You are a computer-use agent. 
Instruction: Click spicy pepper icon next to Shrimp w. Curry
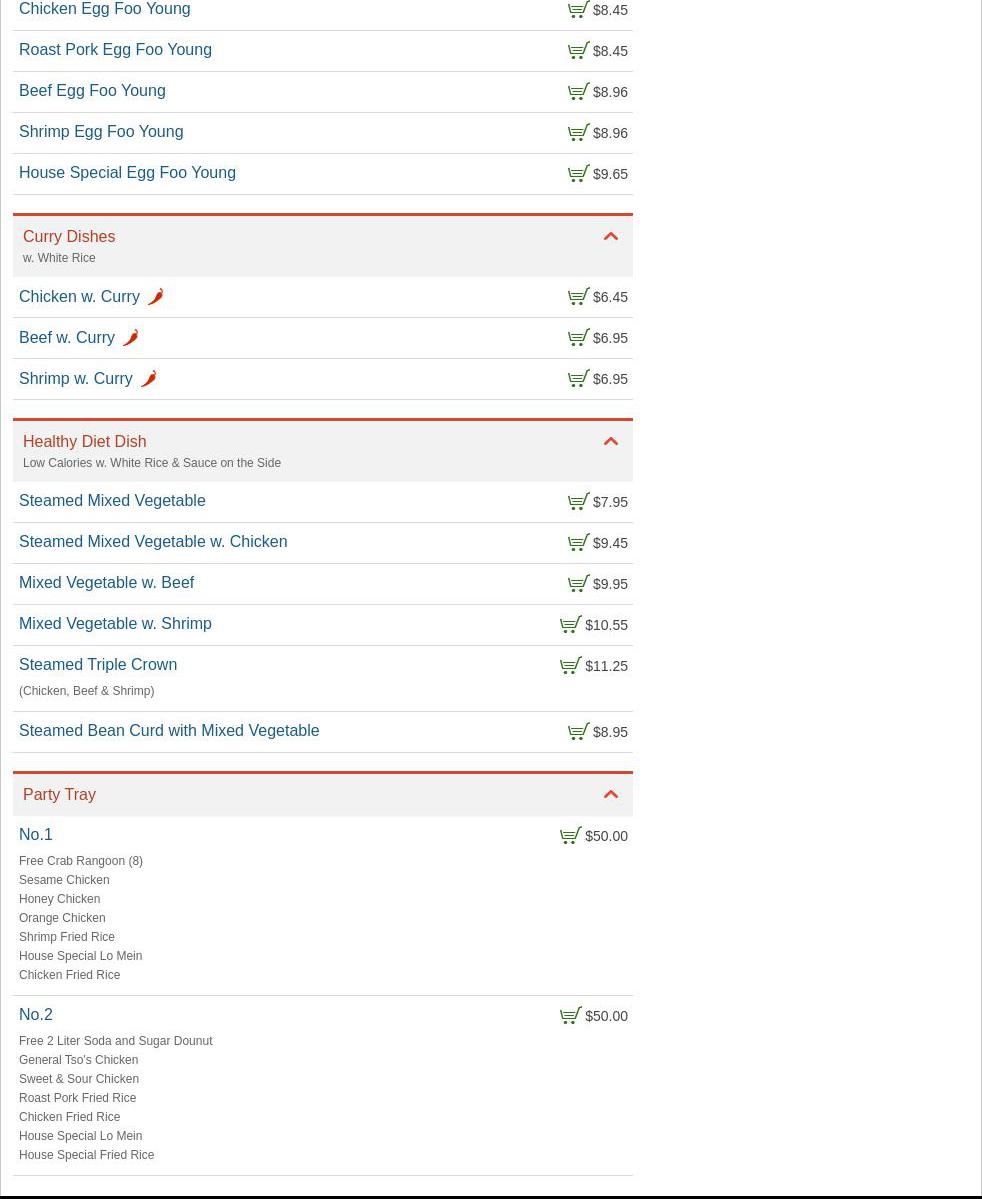148,379
